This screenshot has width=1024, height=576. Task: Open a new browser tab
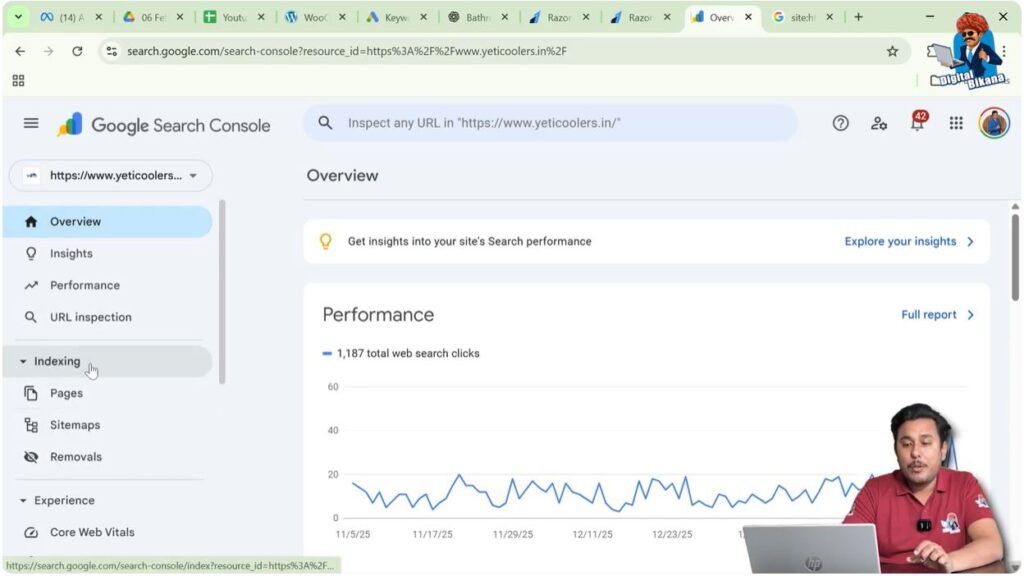(858, 17)
